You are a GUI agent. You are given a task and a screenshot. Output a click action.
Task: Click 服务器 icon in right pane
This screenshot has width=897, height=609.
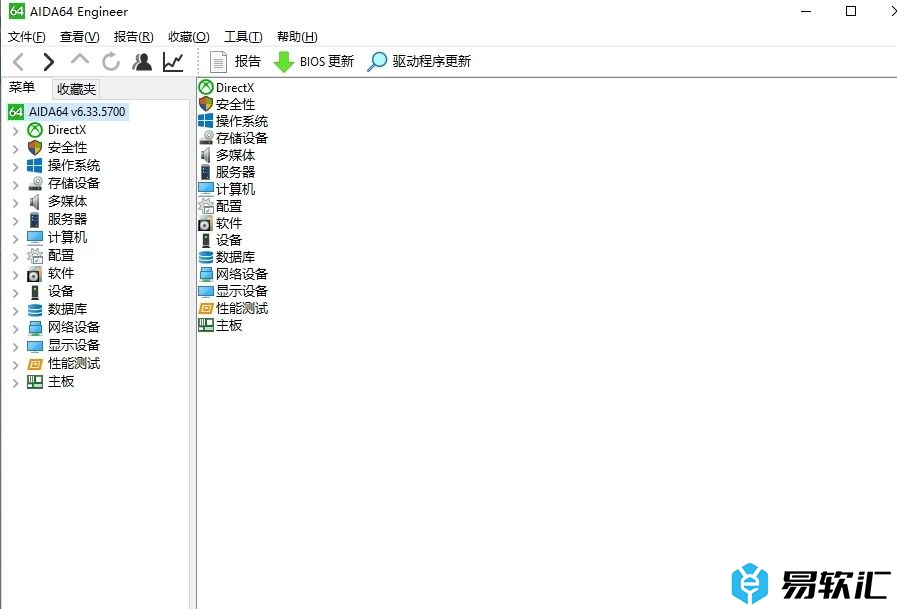[206, 172]
